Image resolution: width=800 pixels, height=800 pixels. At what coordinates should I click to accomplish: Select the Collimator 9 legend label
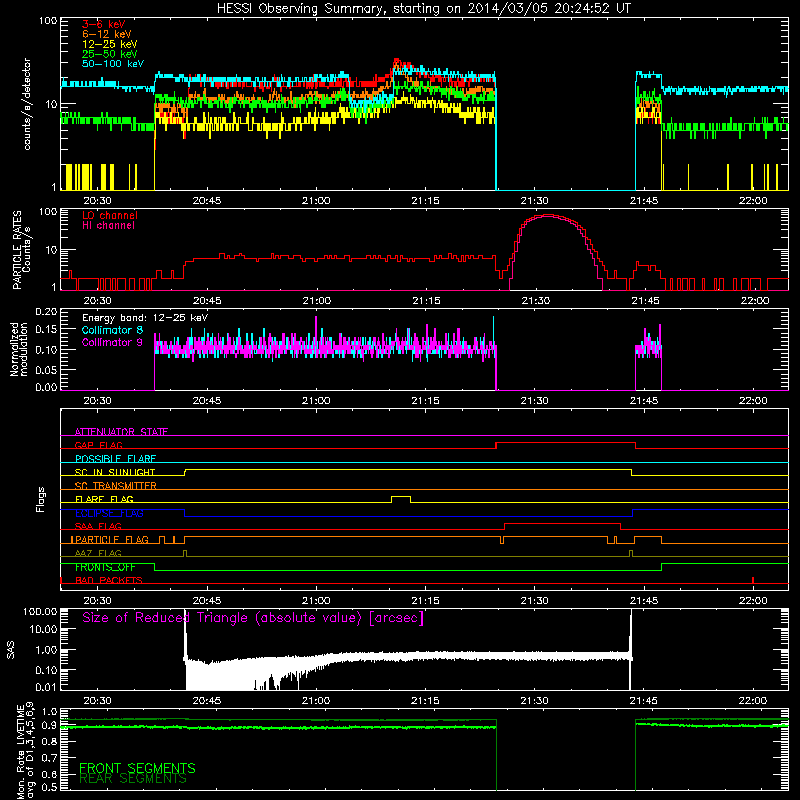point(112,342)
